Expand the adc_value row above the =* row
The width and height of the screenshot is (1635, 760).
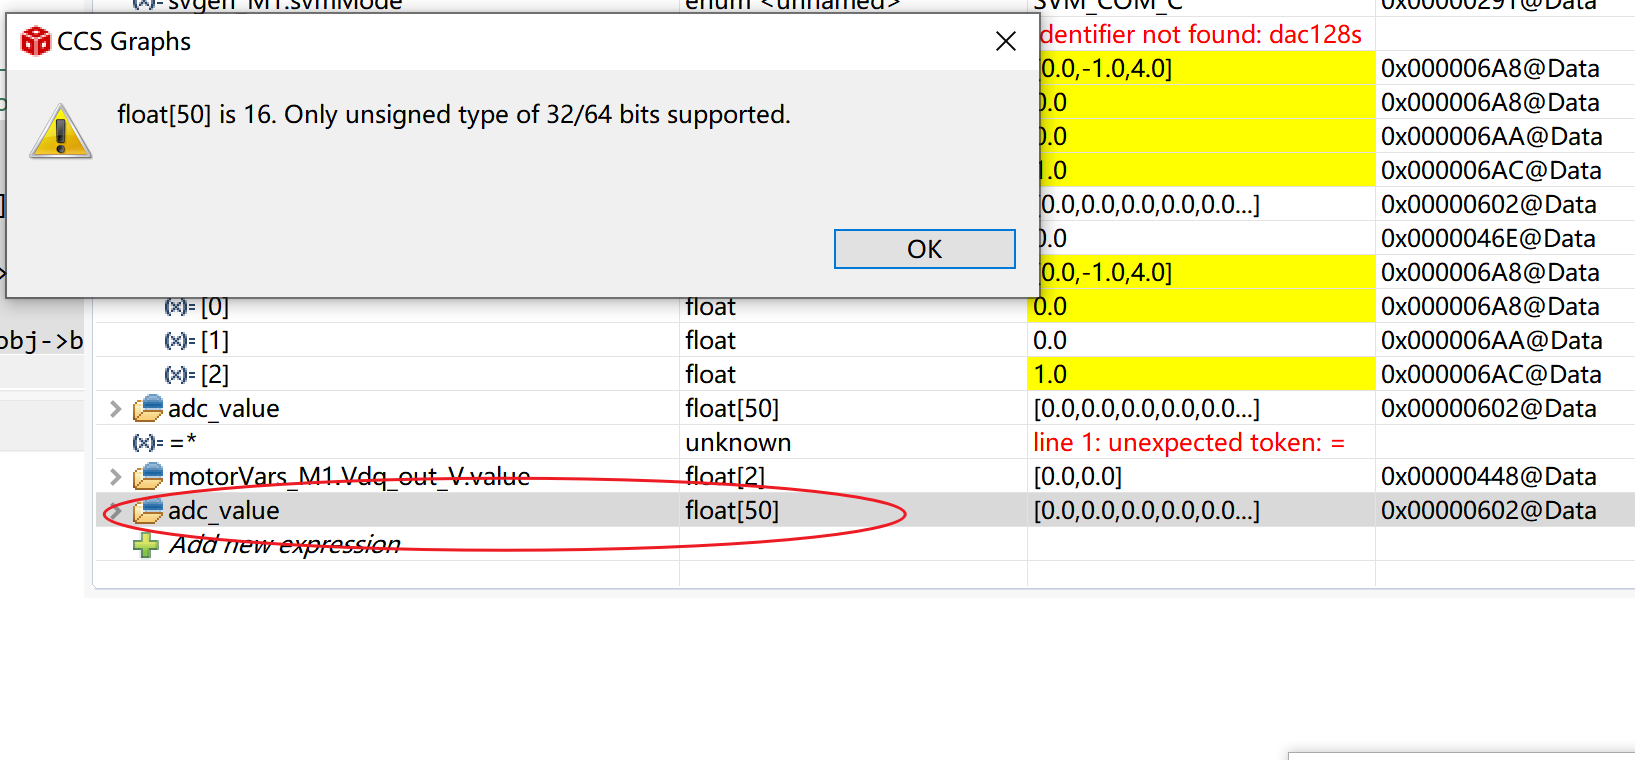(114, 409)
